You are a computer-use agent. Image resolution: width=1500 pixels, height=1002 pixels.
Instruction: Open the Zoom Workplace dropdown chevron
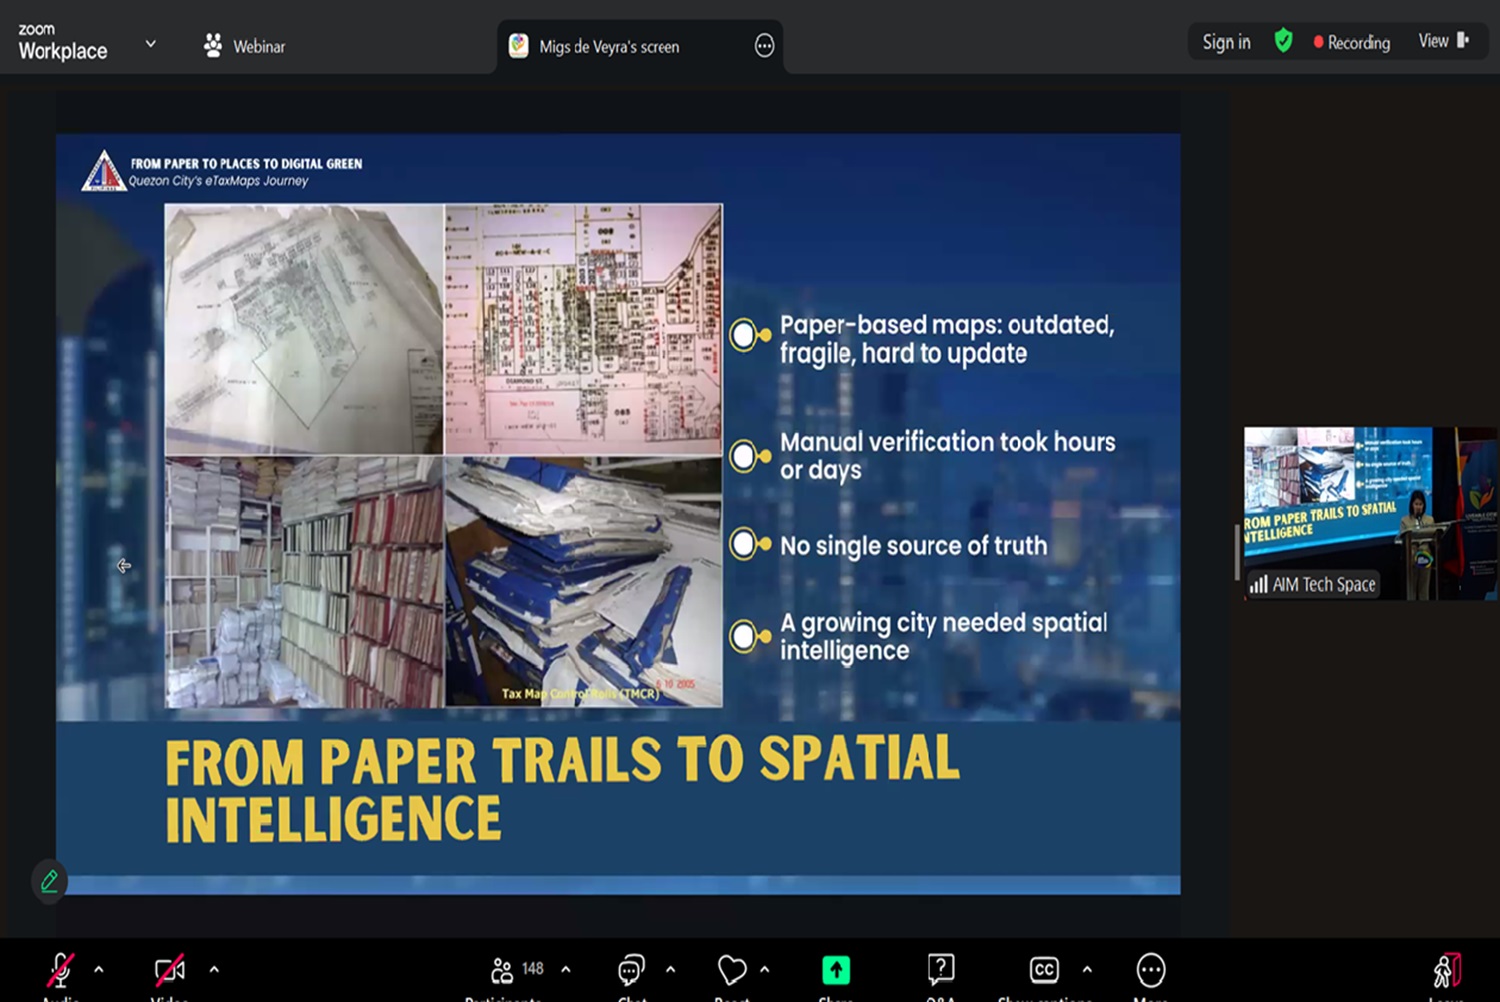click(151, 44)
